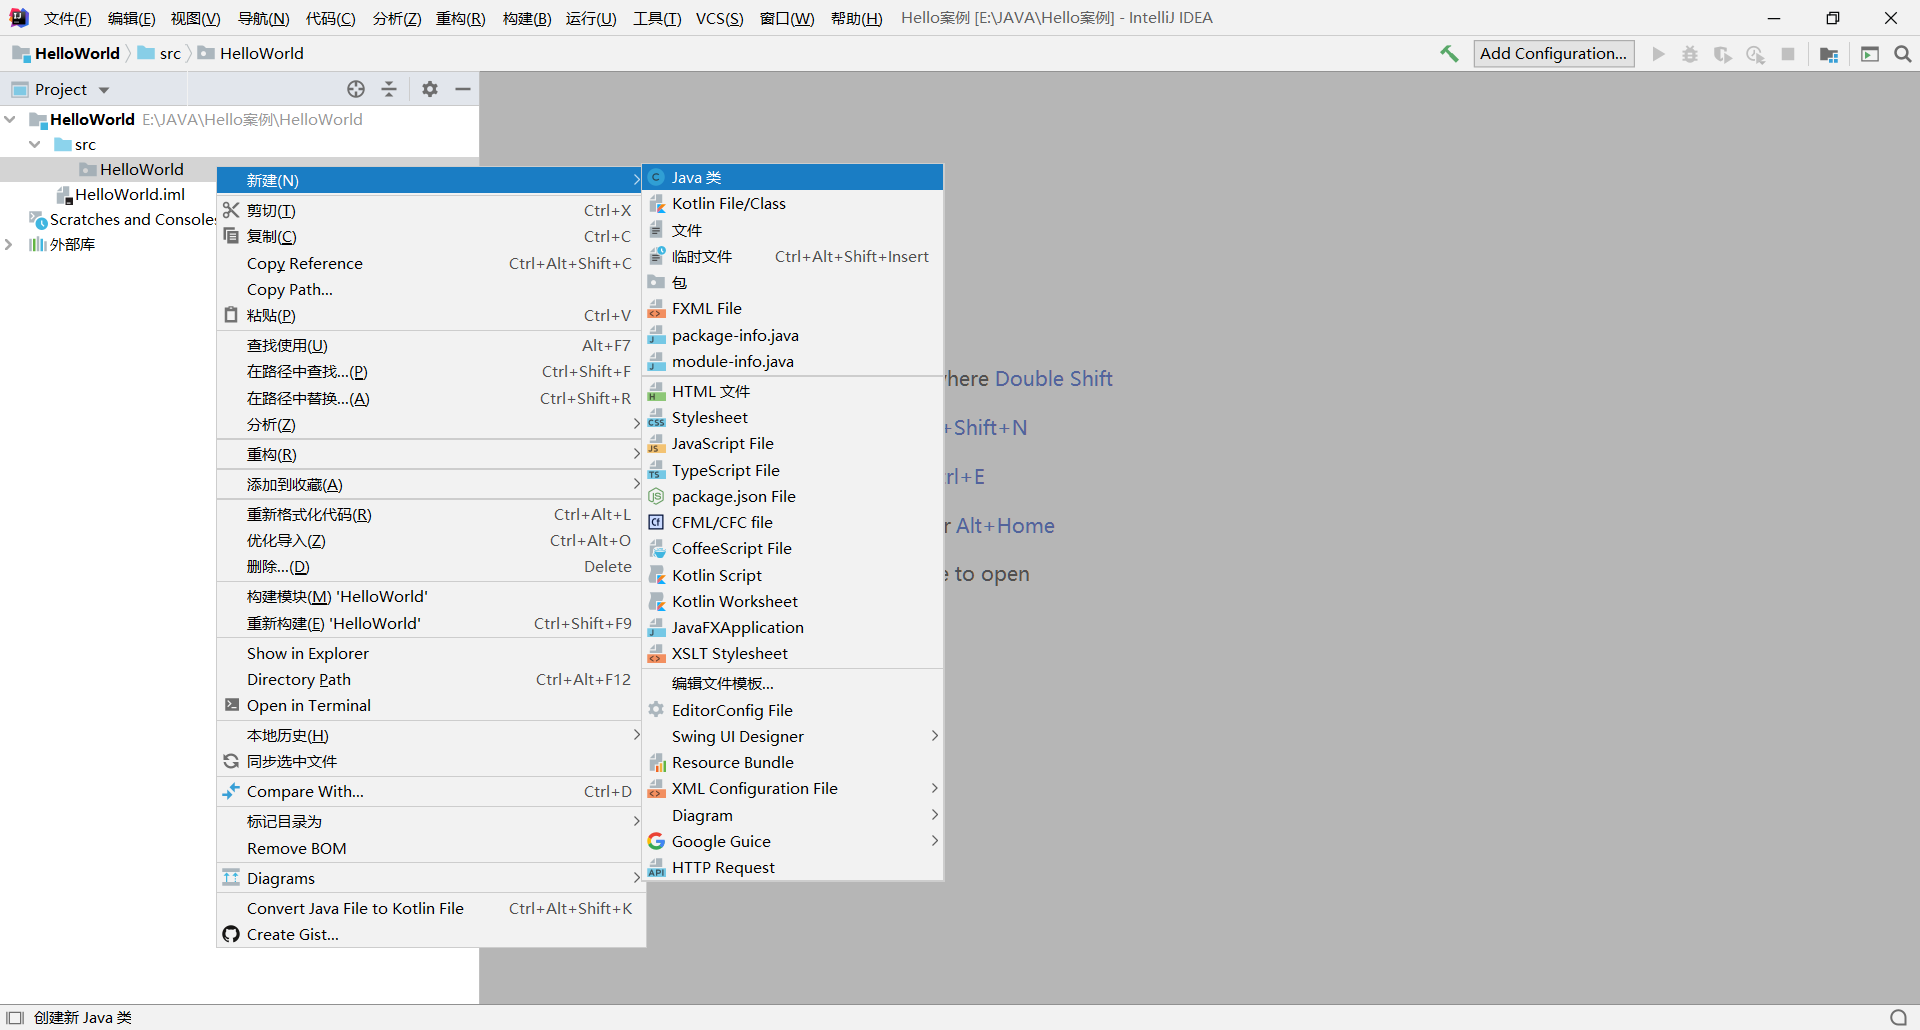Choose Copy Reference menu item
This screenshot has height=1030, width=1920.
pyautogui.click(x=431, y=263)
